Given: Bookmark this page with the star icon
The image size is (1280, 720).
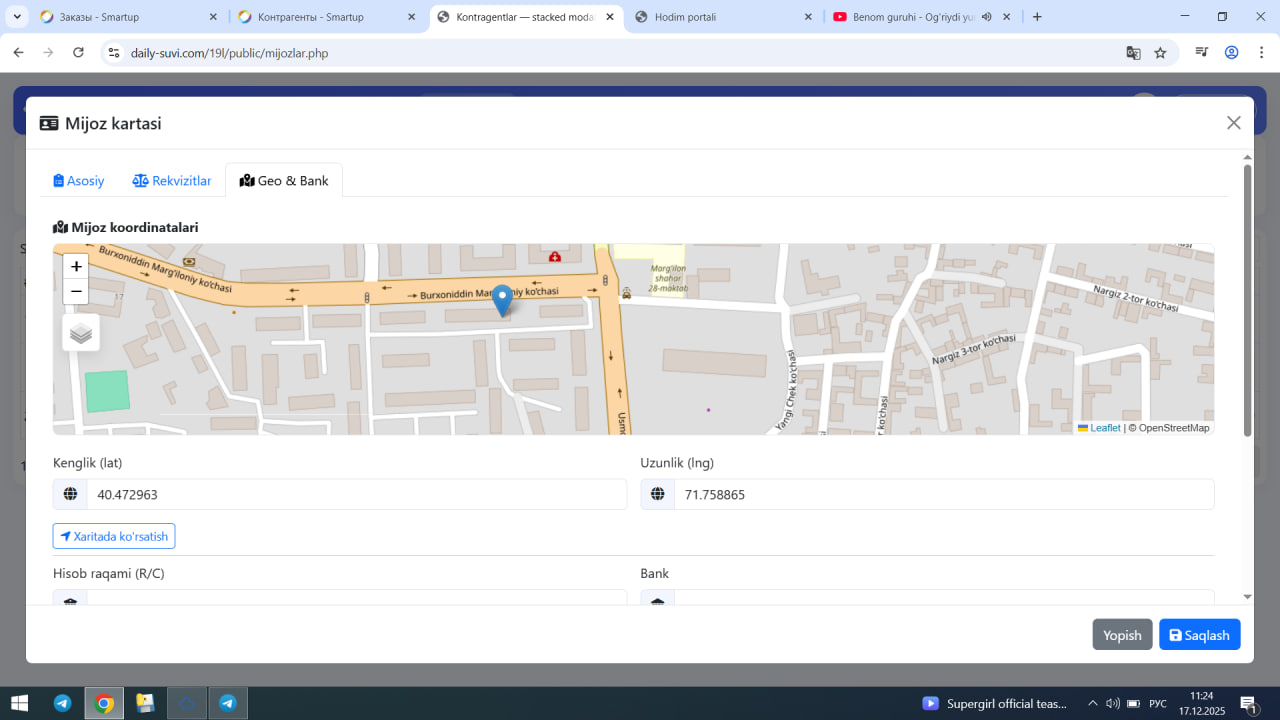Looking at the screenshot, I should [1160, 53].
